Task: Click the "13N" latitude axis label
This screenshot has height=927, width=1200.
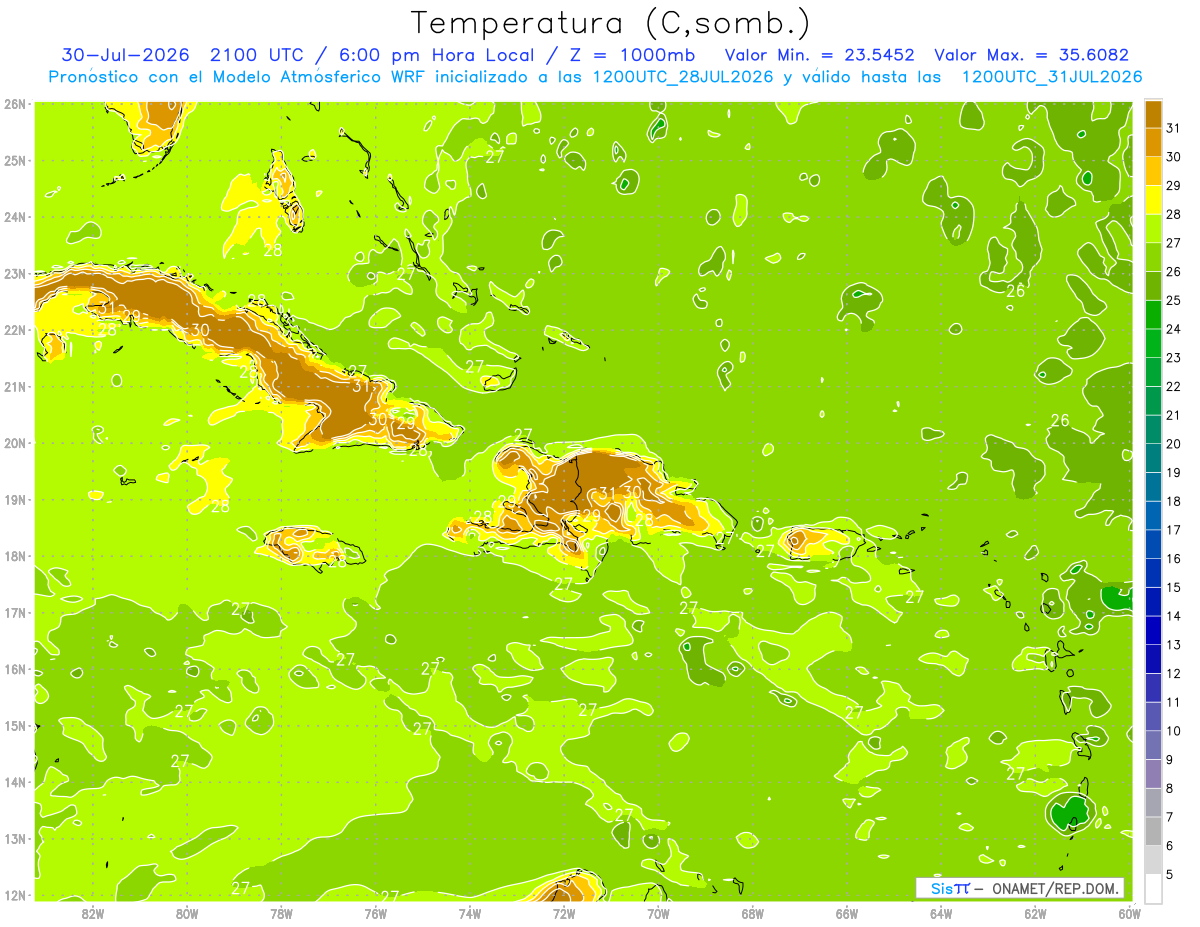Action: click(x=14, y=838)
